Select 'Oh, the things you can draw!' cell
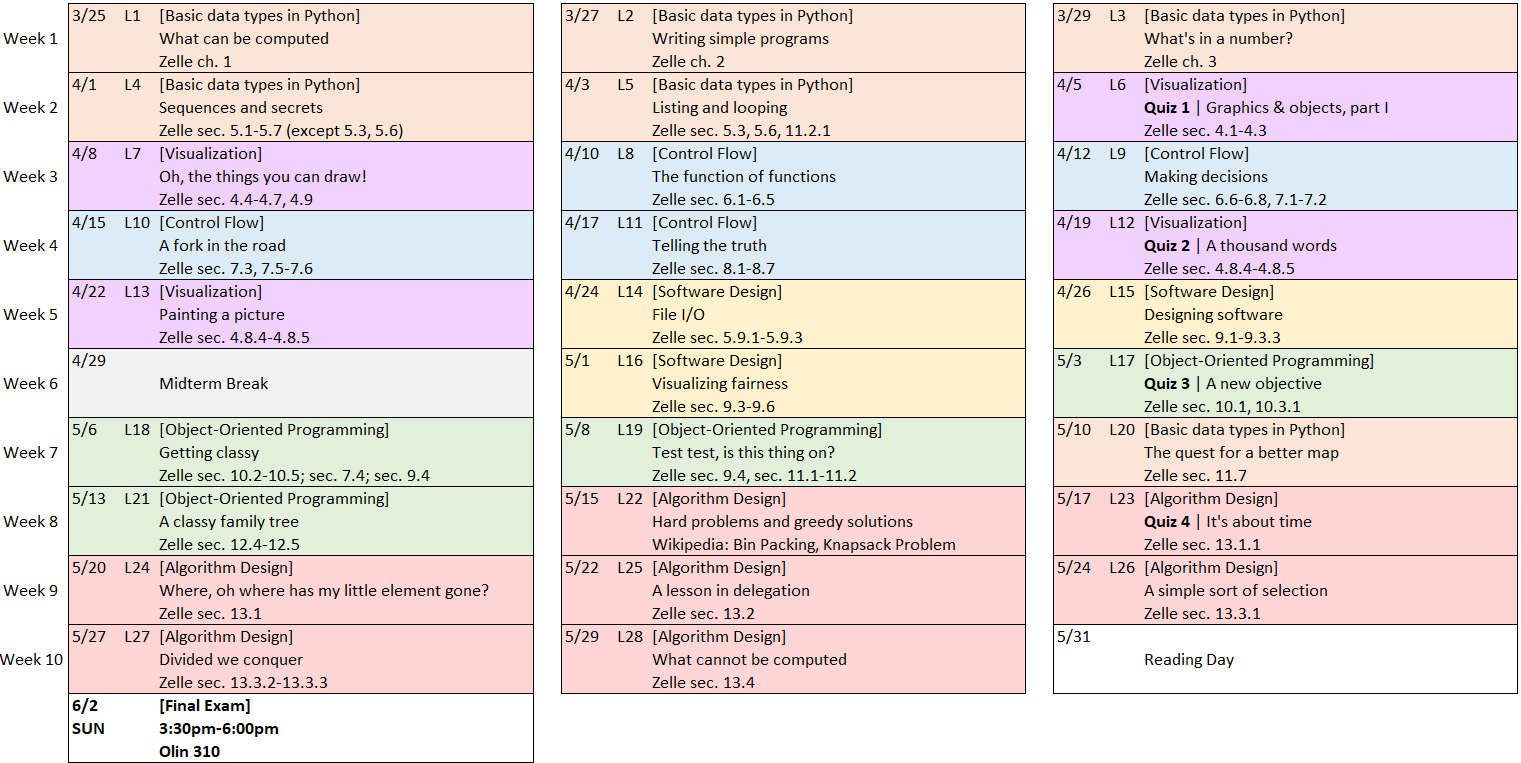This screenshot has height=763, width=1521. [263, 177]
